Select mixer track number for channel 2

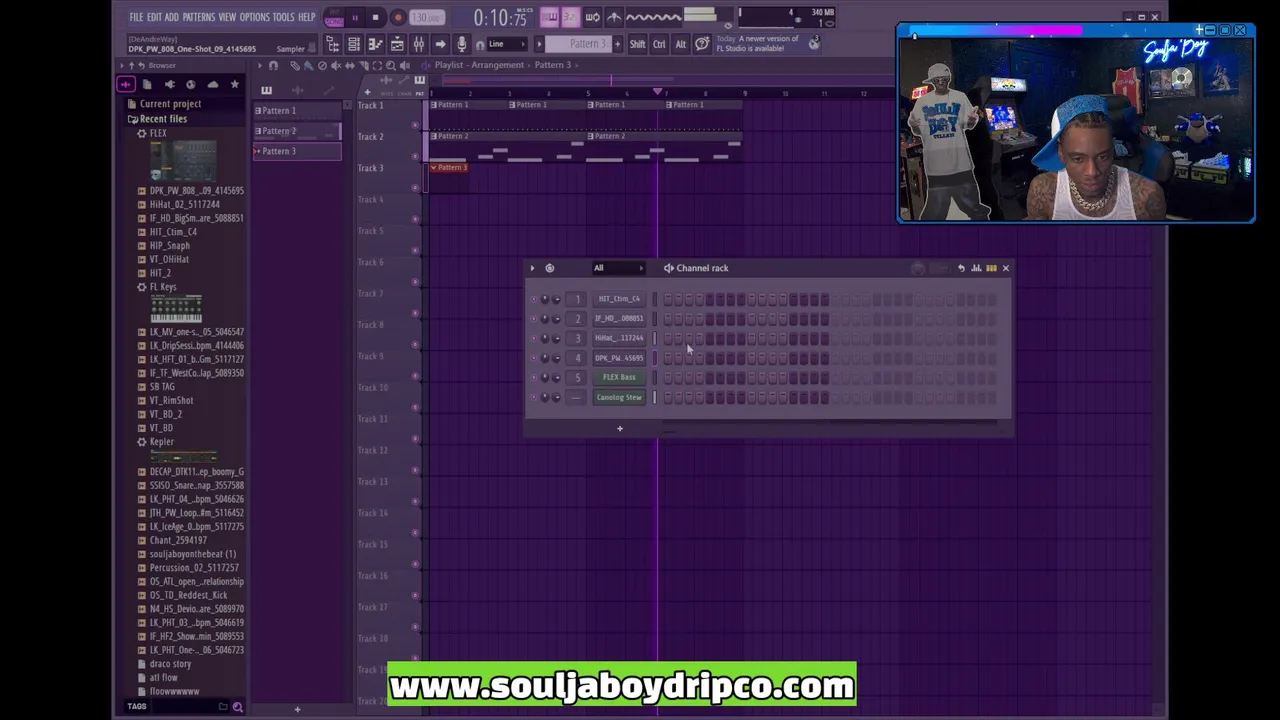coord(577,319)
